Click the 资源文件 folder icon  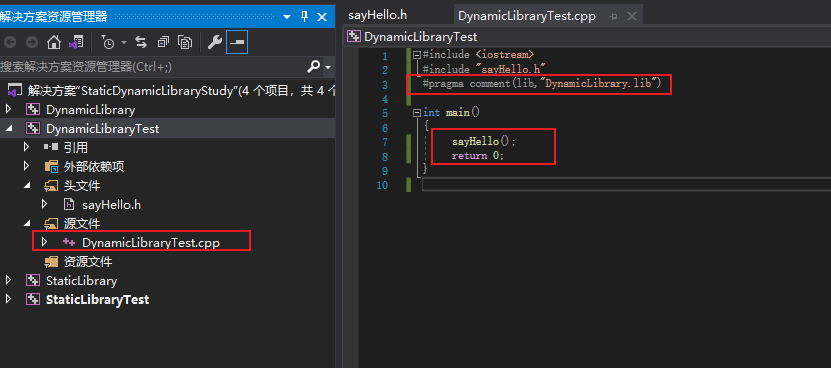(51, 261)
